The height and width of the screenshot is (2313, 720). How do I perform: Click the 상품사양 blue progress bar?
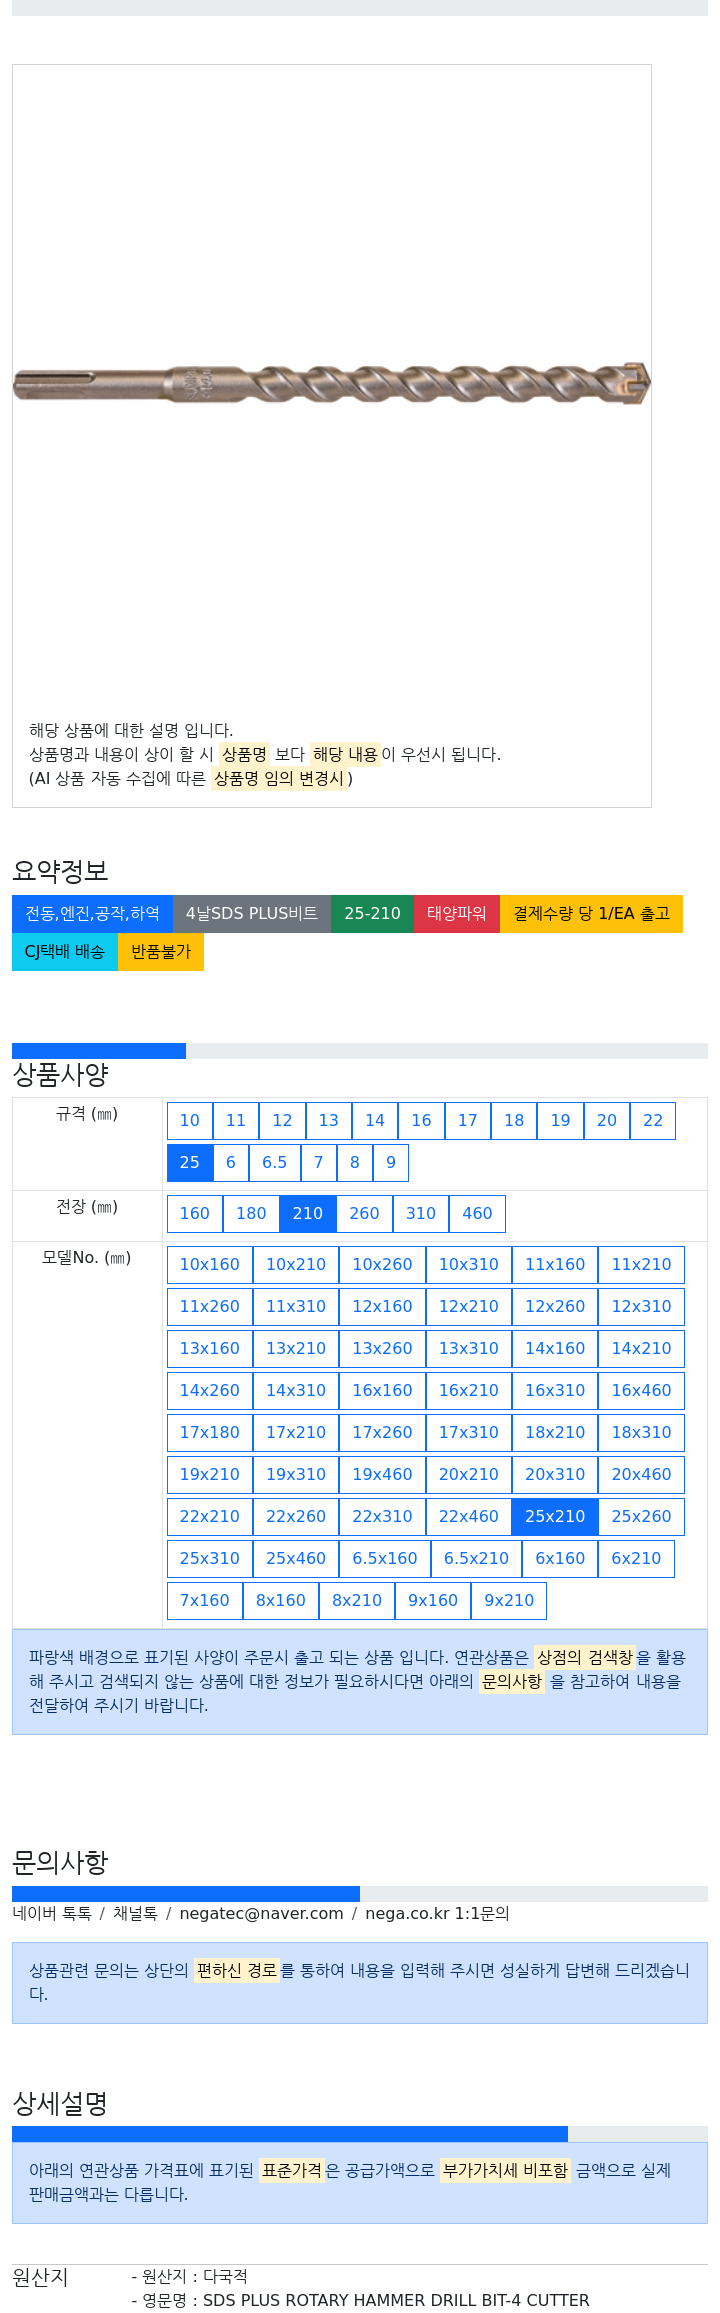click(99, 1051)
